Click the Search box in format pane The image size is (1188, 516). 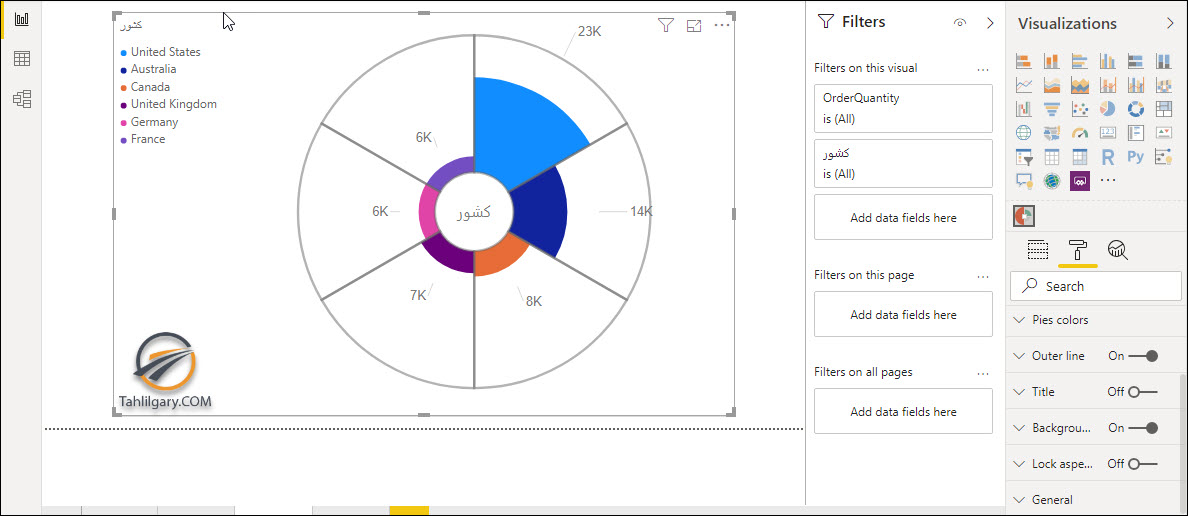(x=1096, y=286)
